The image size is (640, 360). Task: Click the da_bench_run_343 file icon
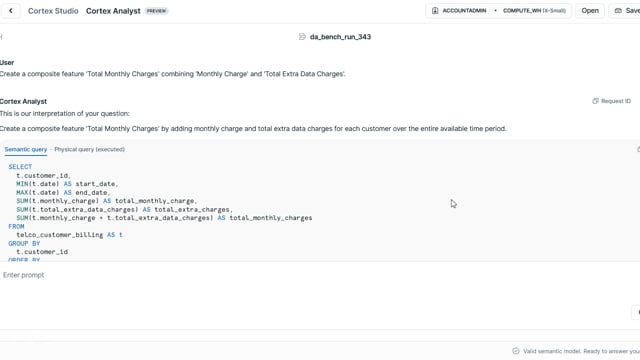click(x=302, y=37)
